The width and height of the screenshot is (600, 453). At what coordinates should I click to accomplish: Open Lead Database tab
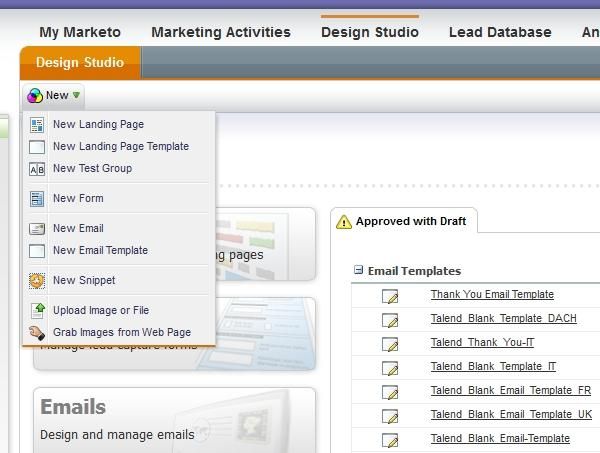pyautogui.click(x=500, y=32)
